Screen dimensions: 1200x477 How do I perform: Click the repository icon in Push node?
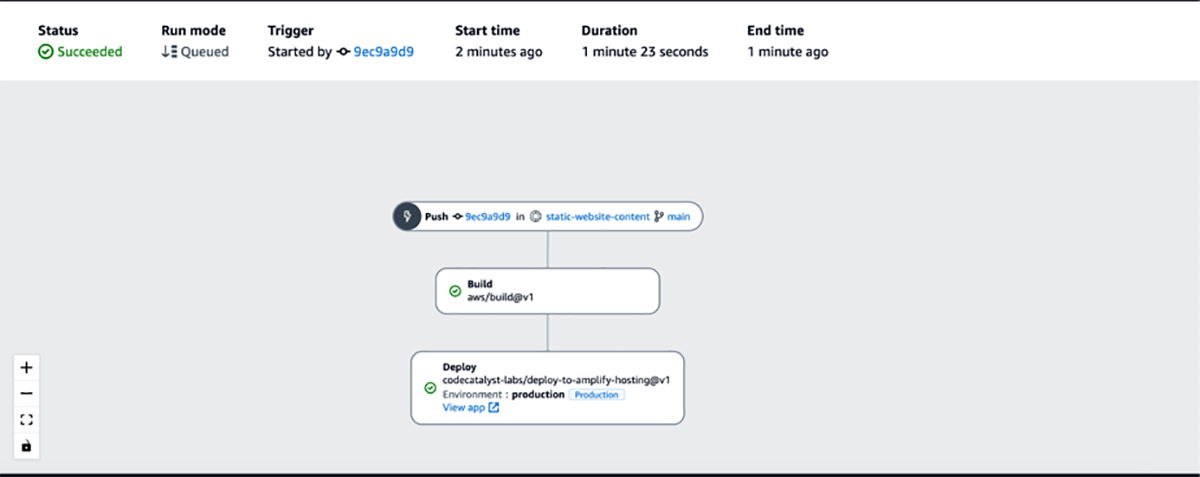point(536,217)
